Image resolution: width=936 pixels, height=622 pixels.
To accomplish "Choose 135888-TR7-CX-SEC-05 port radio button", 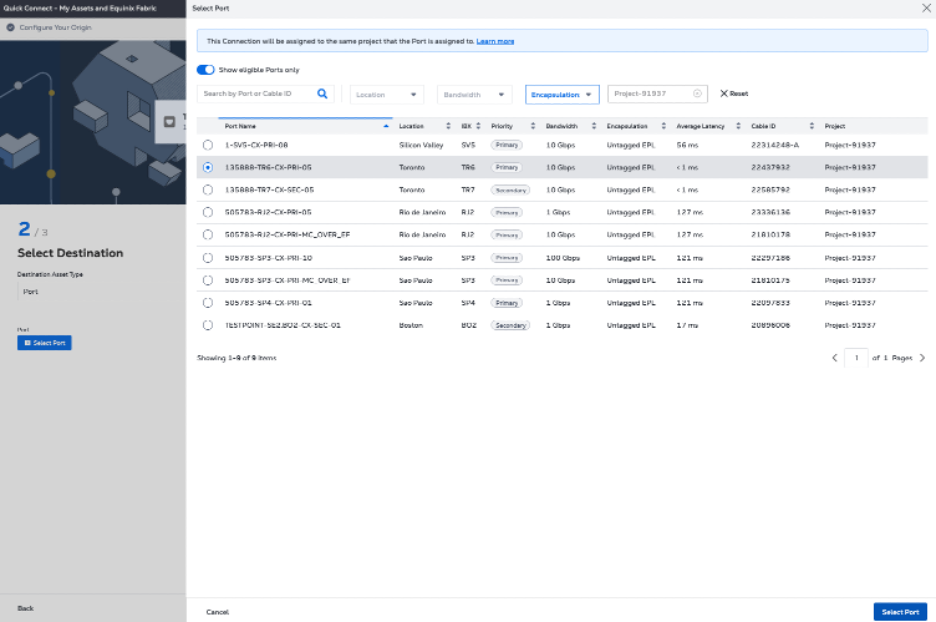I will tap(208, 190).
